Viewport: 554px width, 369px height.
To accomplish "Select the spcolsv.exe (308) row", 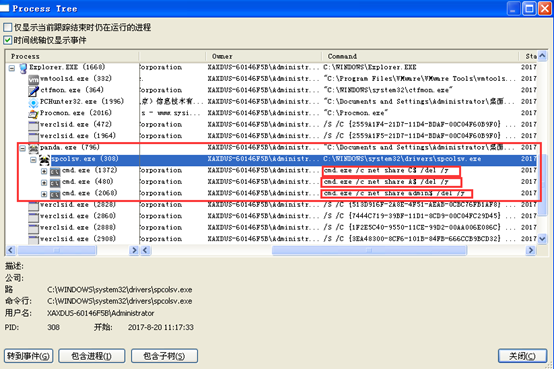I will [271, 160].
